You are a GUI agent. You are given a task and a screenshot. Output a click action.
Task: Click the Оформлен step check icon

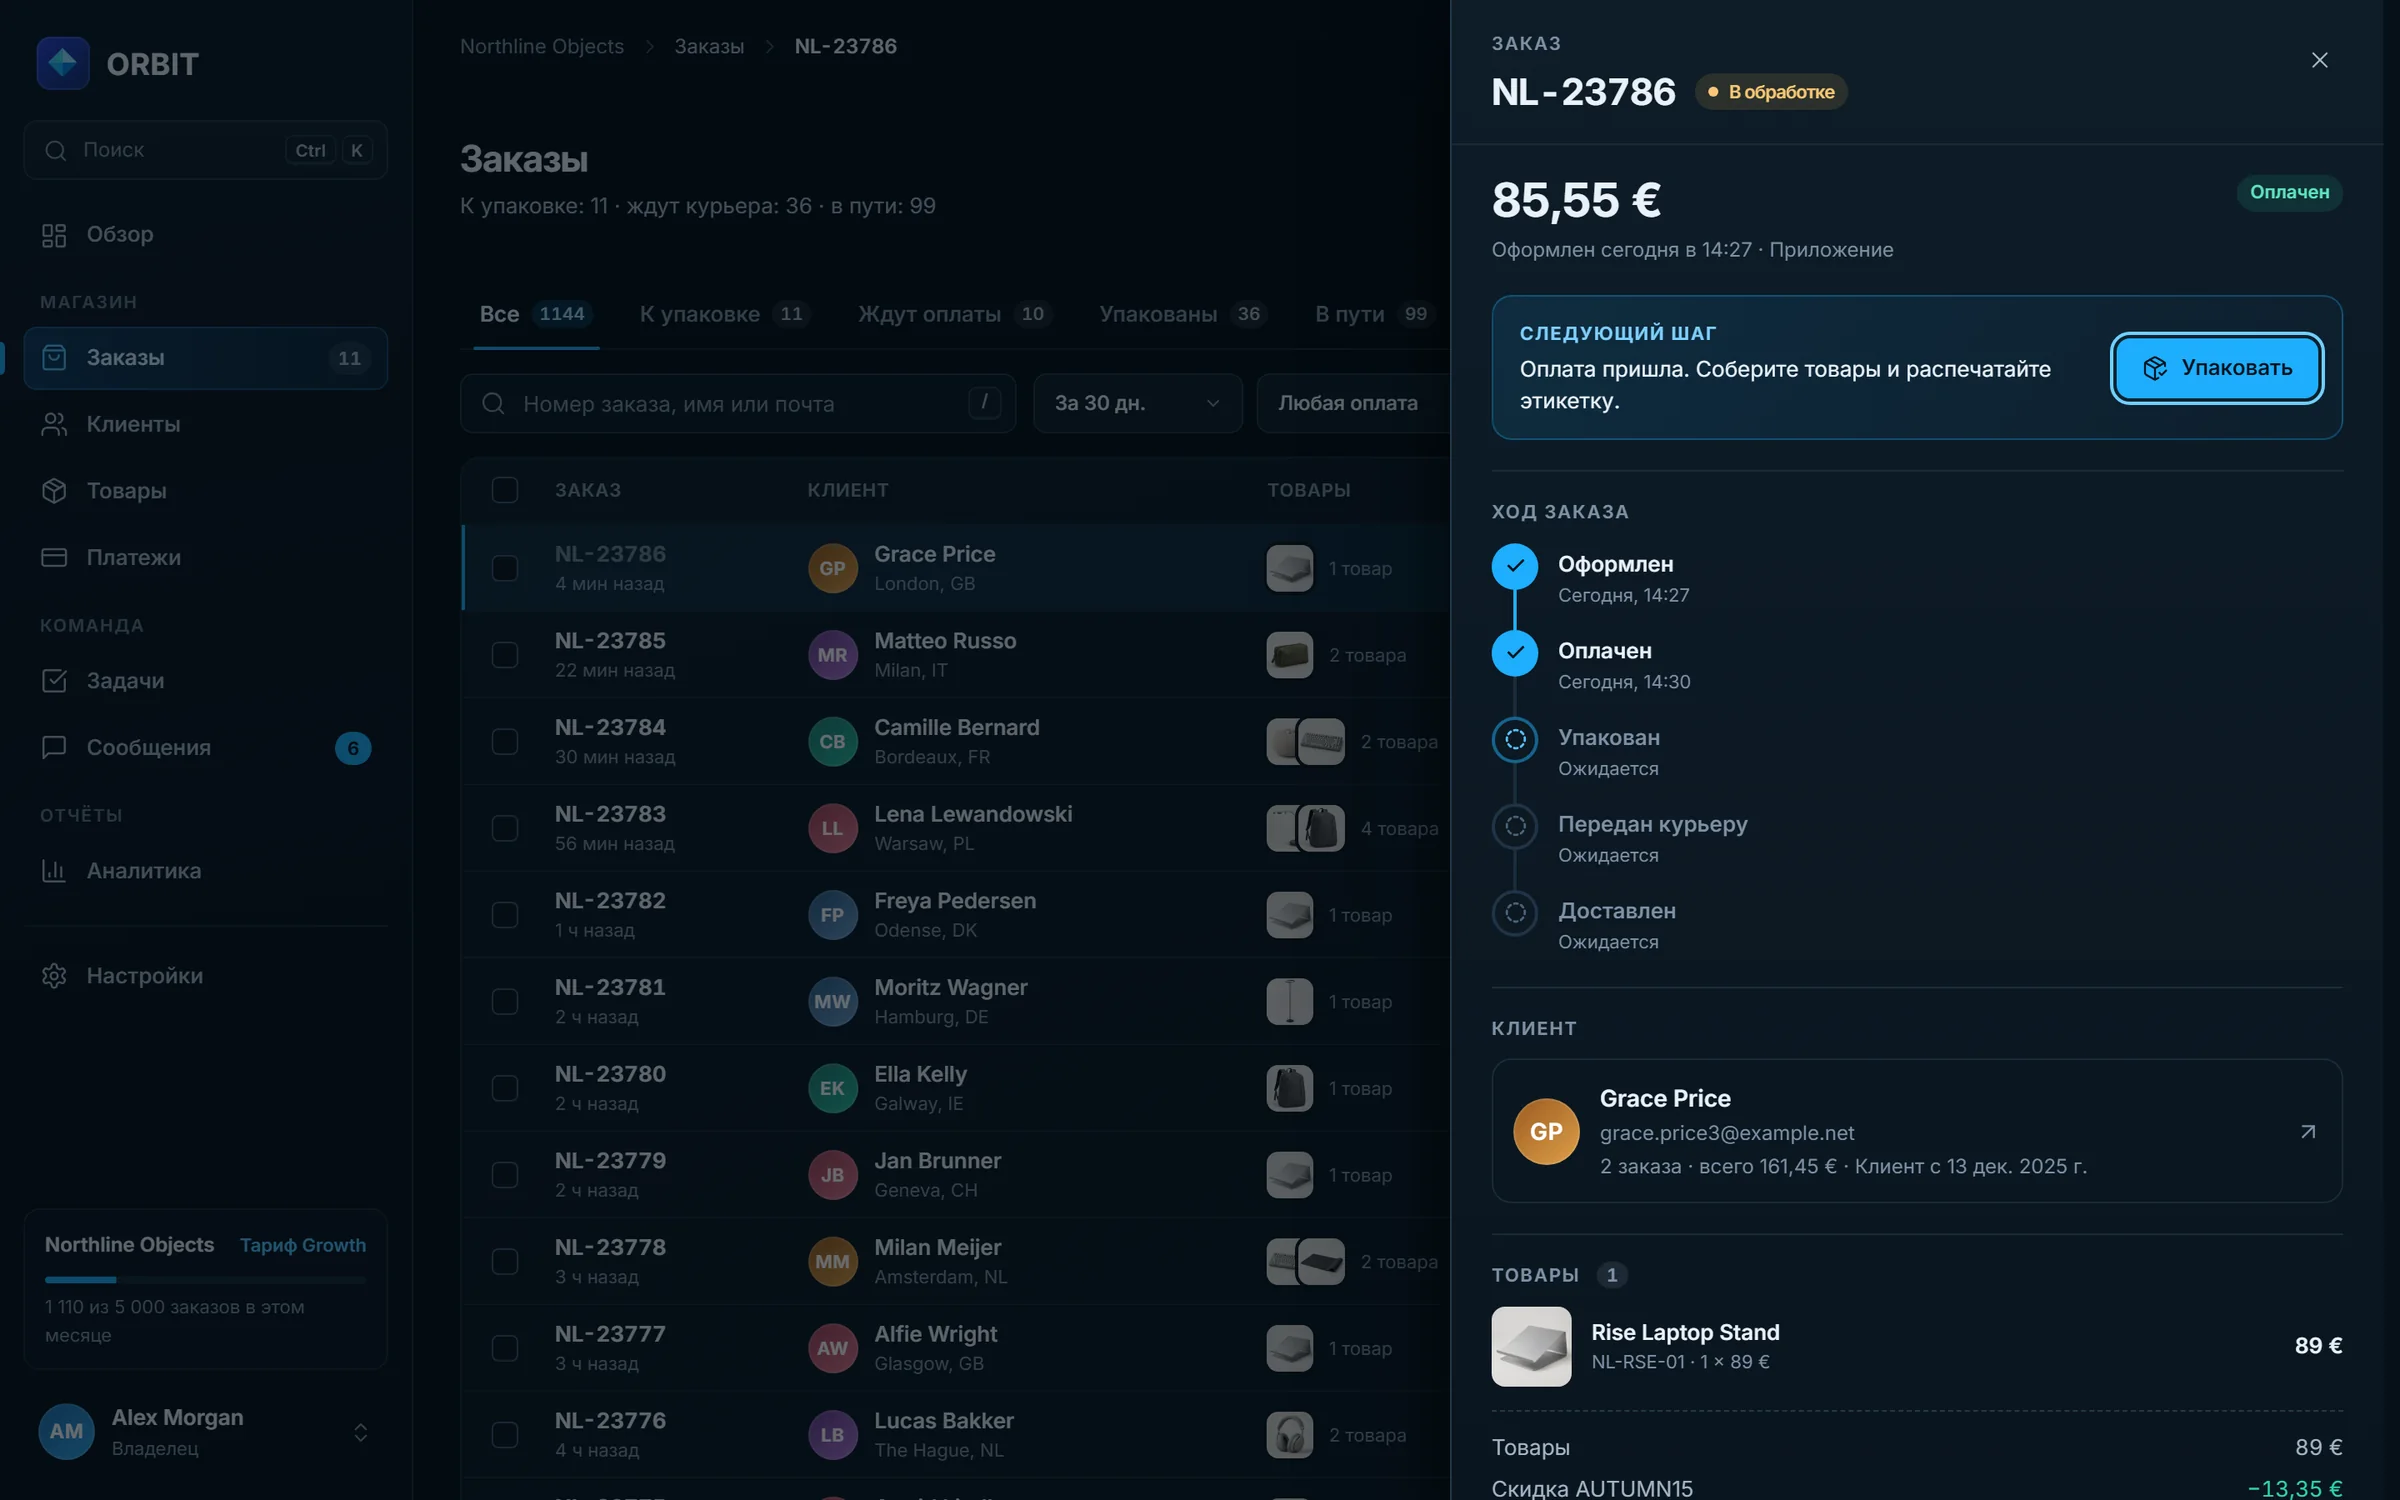[1515, 566]
